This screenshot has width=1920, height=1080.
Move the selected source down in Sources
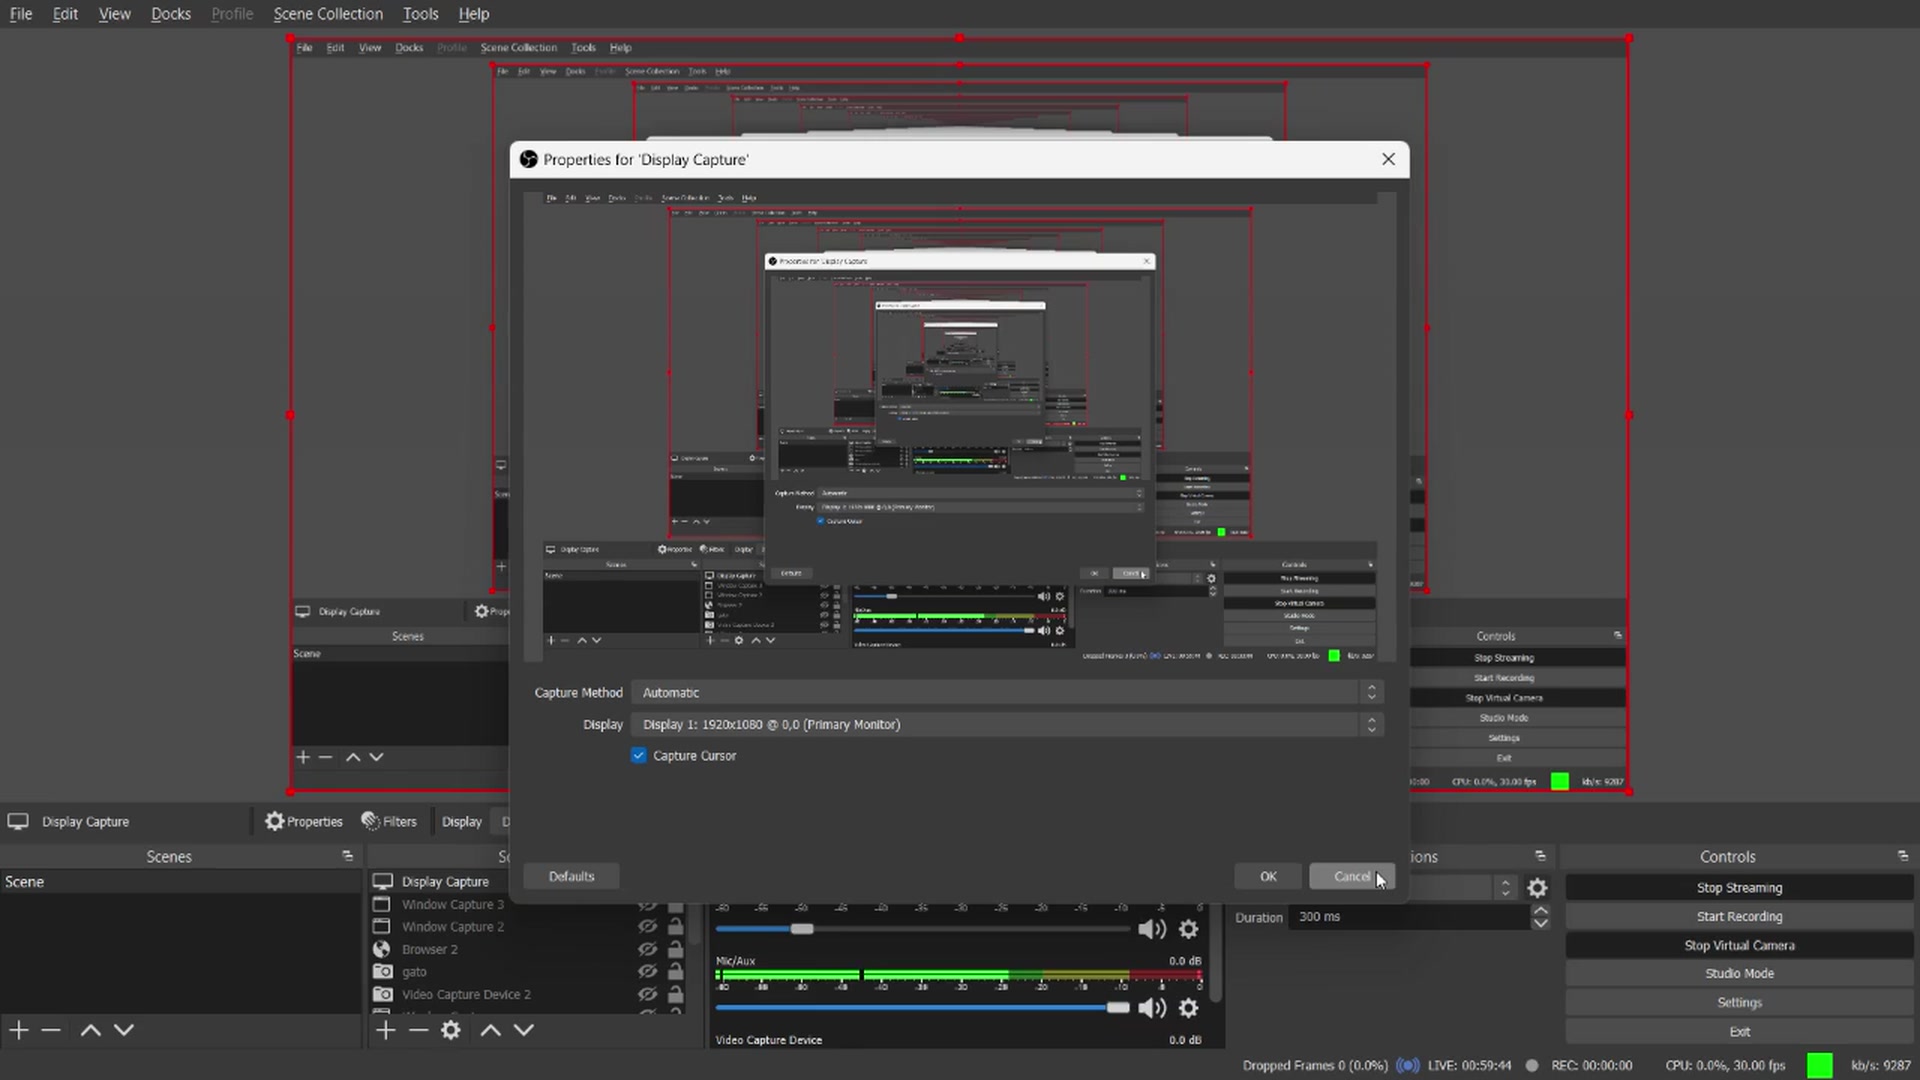tap(524, 1030)
